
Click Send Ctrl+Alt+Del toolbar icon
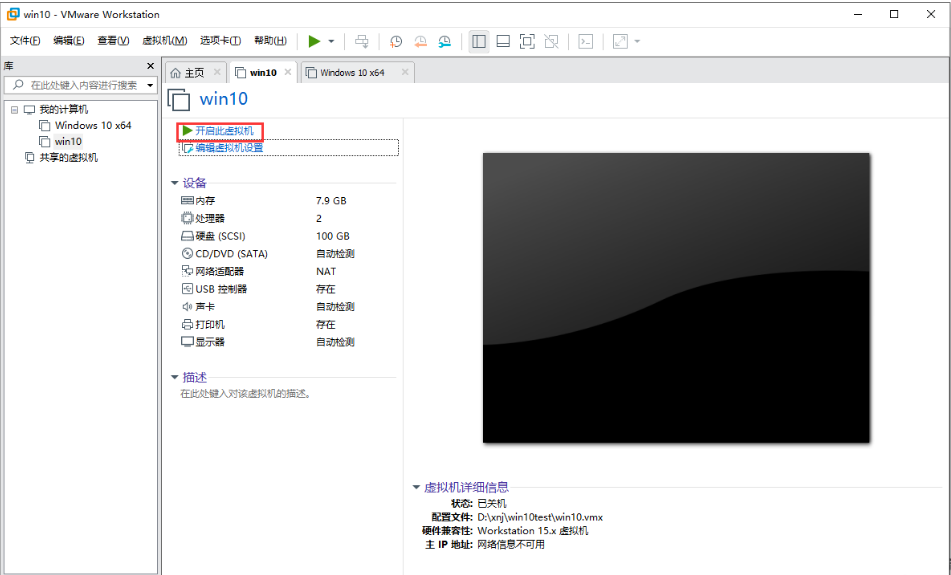361,41
